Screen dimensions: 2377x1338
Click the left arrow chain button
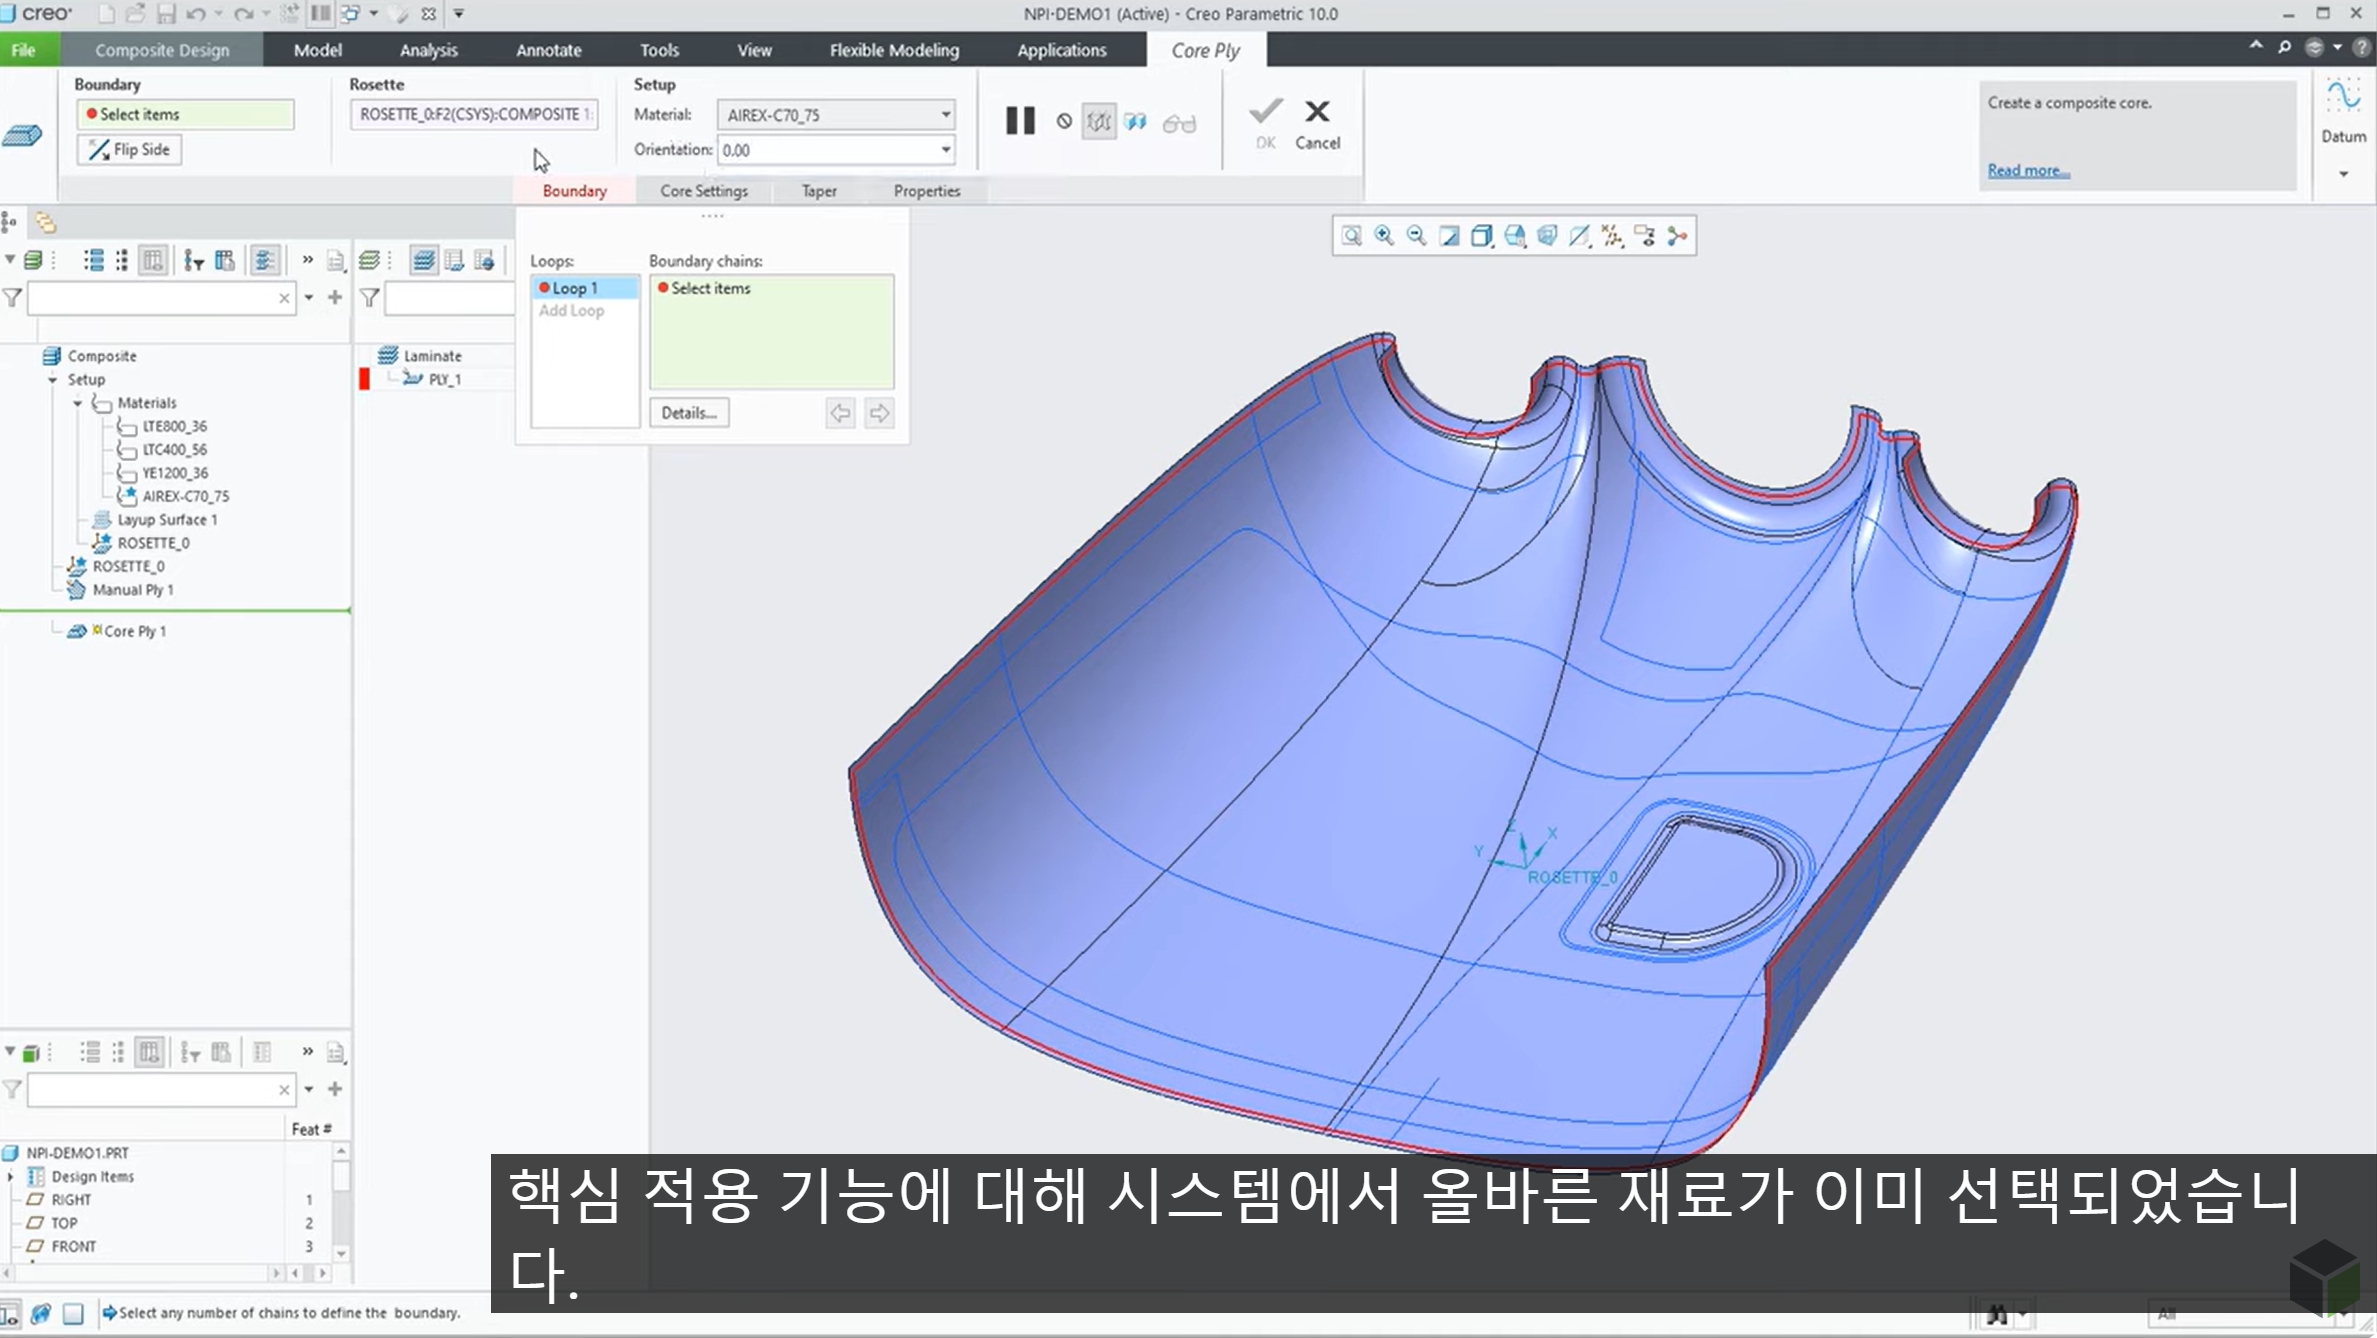coord(840,413)
